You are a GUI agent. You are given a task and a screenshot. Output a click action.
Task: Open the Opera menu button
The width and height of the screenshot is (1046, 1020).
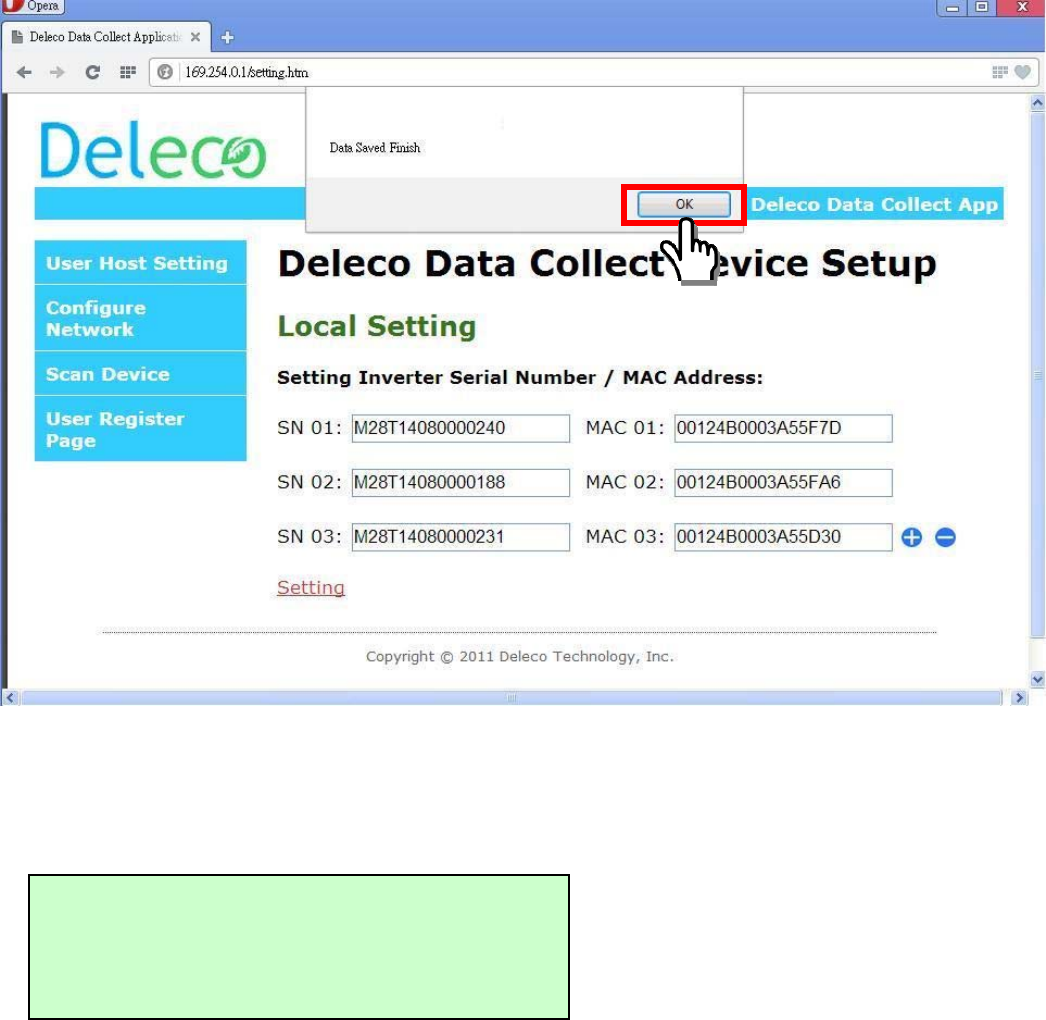tap(32, 6)
